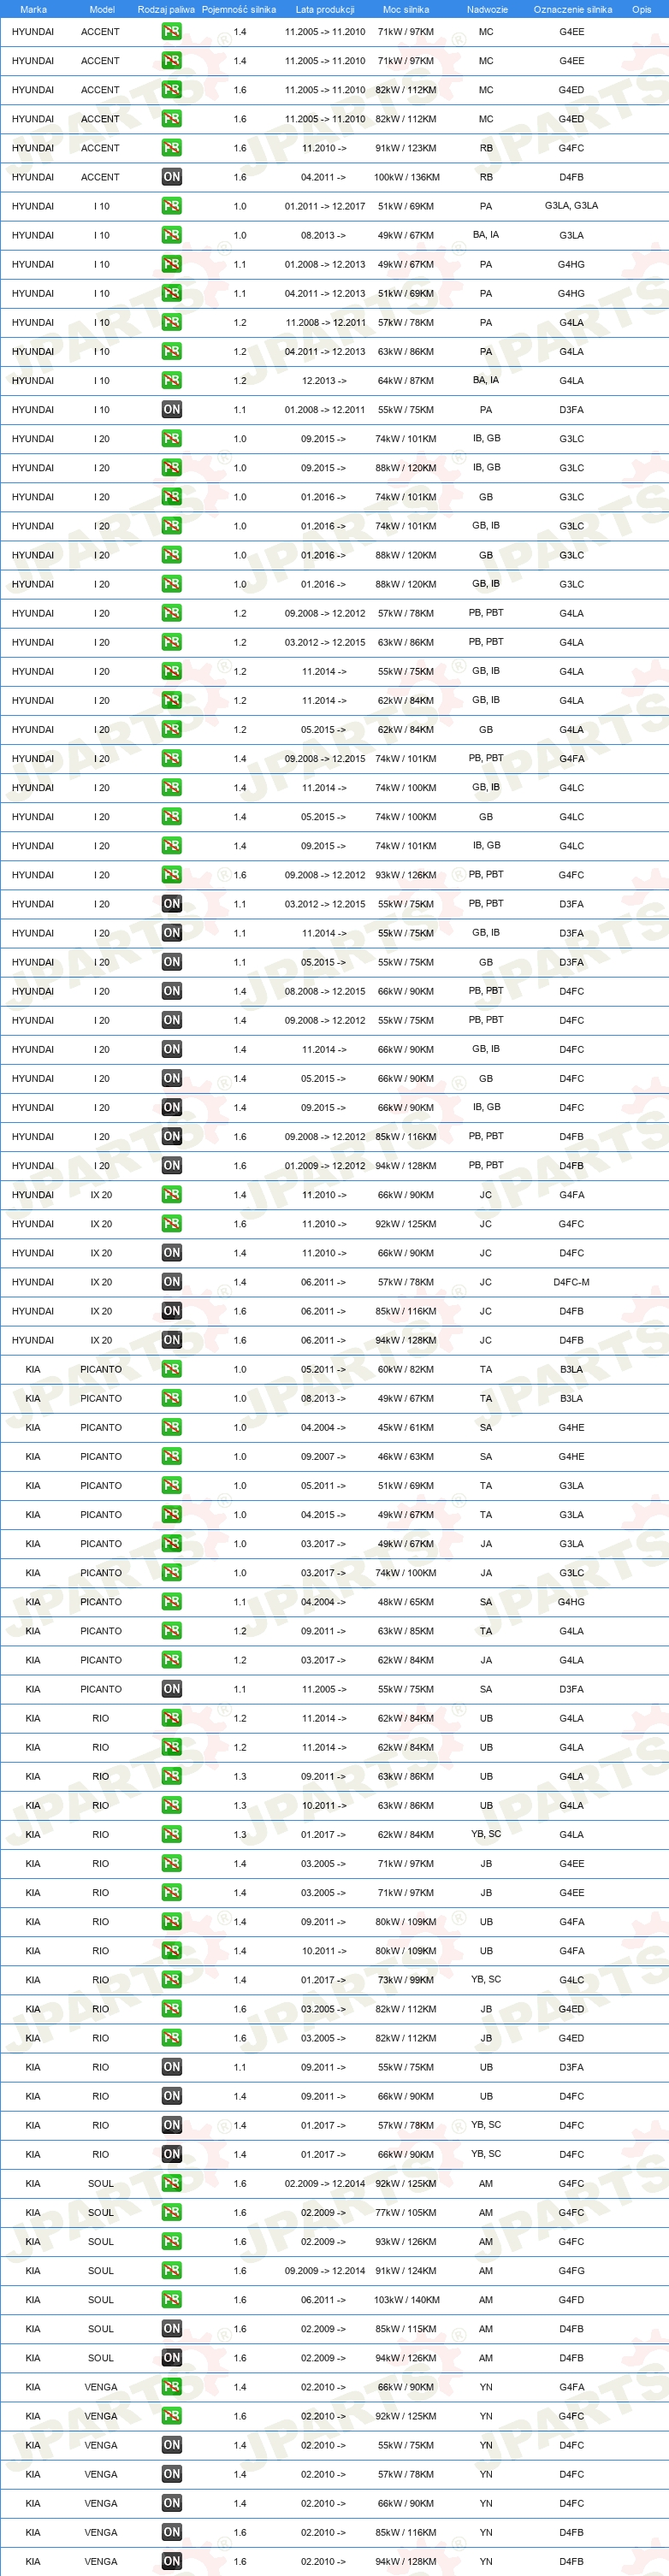Click power value 85kW / 115KM in Soul row
The image size is (669, 2576).
[406, 2329]
